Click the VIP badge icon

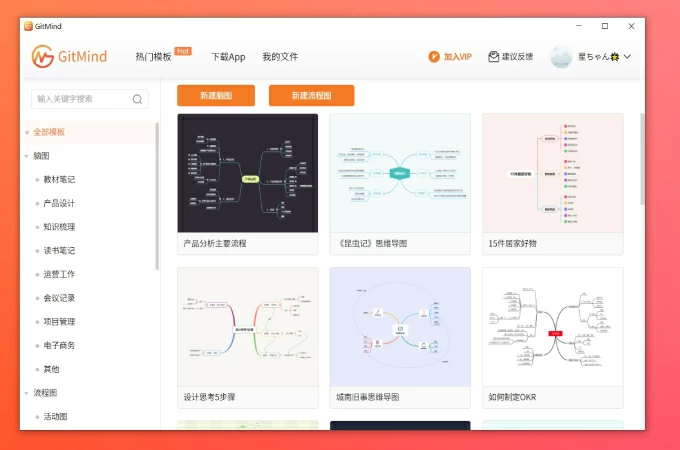(x=434, y=57)
